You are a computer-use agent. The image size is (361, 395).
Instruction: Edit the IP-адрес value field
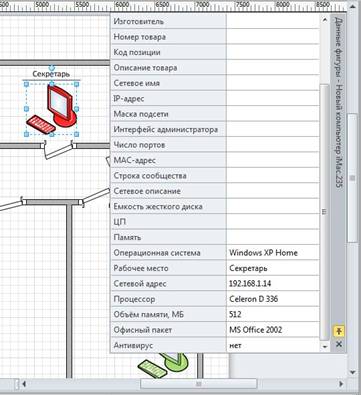[x=273, y=99]
